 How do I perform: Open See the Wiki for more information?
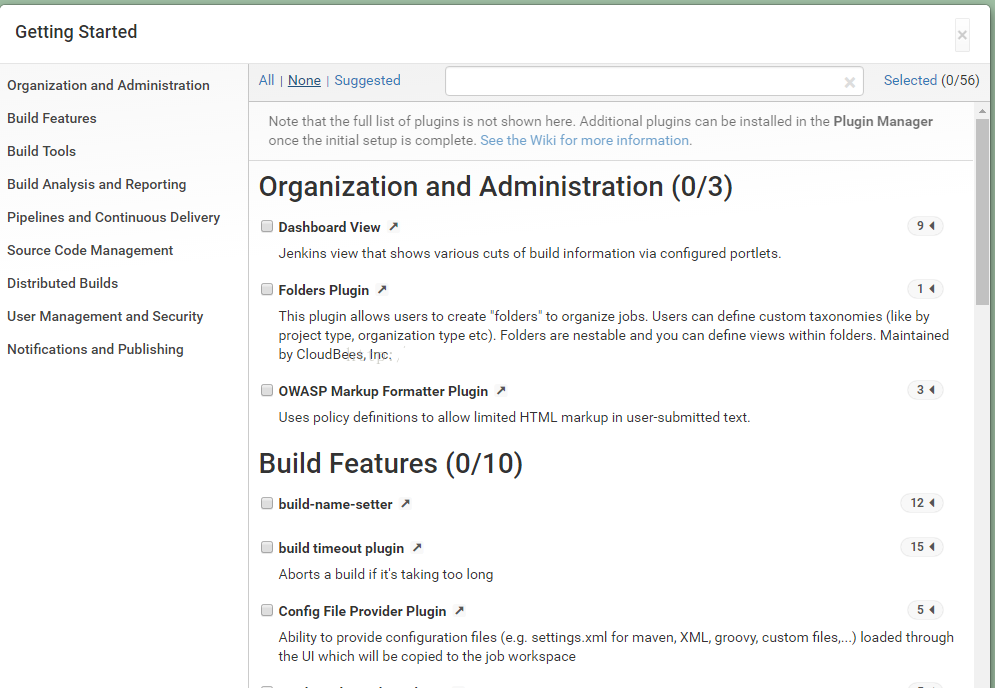click(586, 140)
